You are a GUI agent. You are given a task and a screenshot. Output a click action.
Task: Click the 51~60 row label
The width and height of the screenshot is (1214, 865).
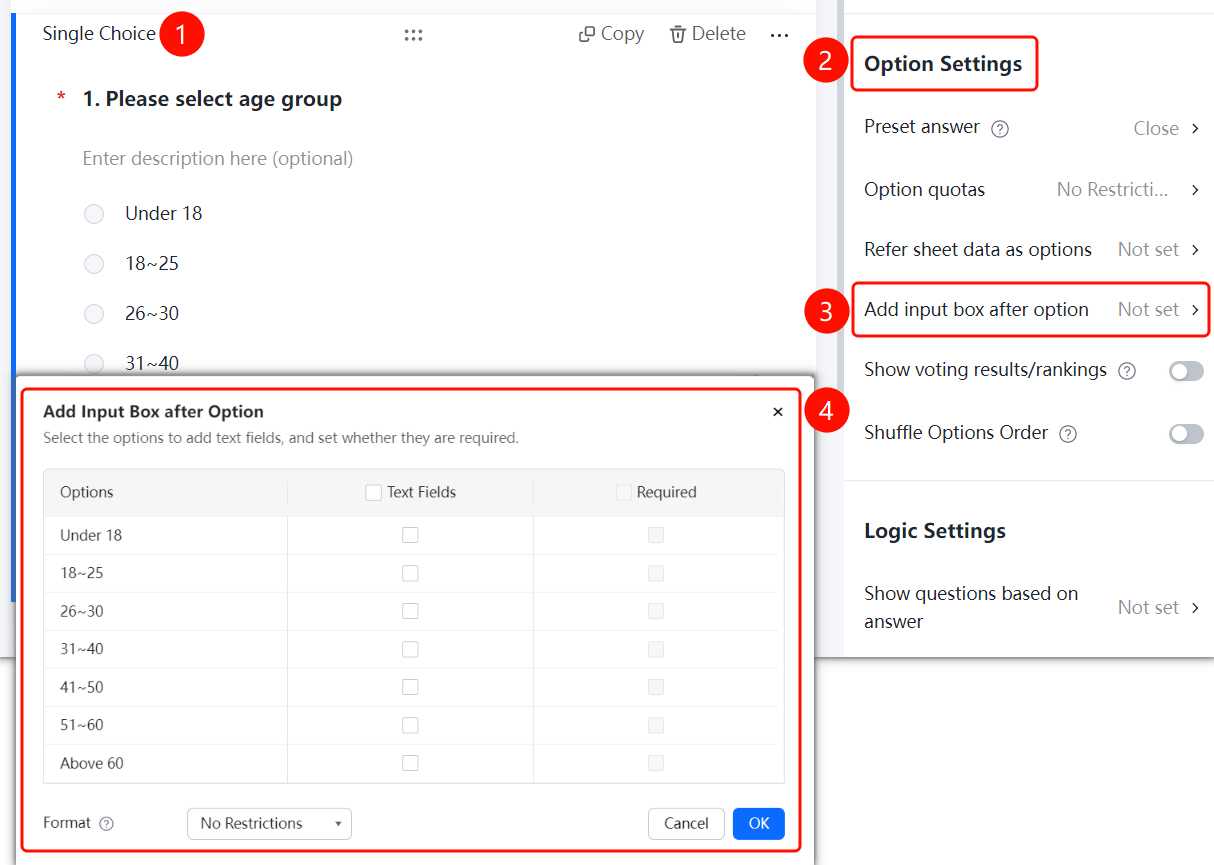82,725
